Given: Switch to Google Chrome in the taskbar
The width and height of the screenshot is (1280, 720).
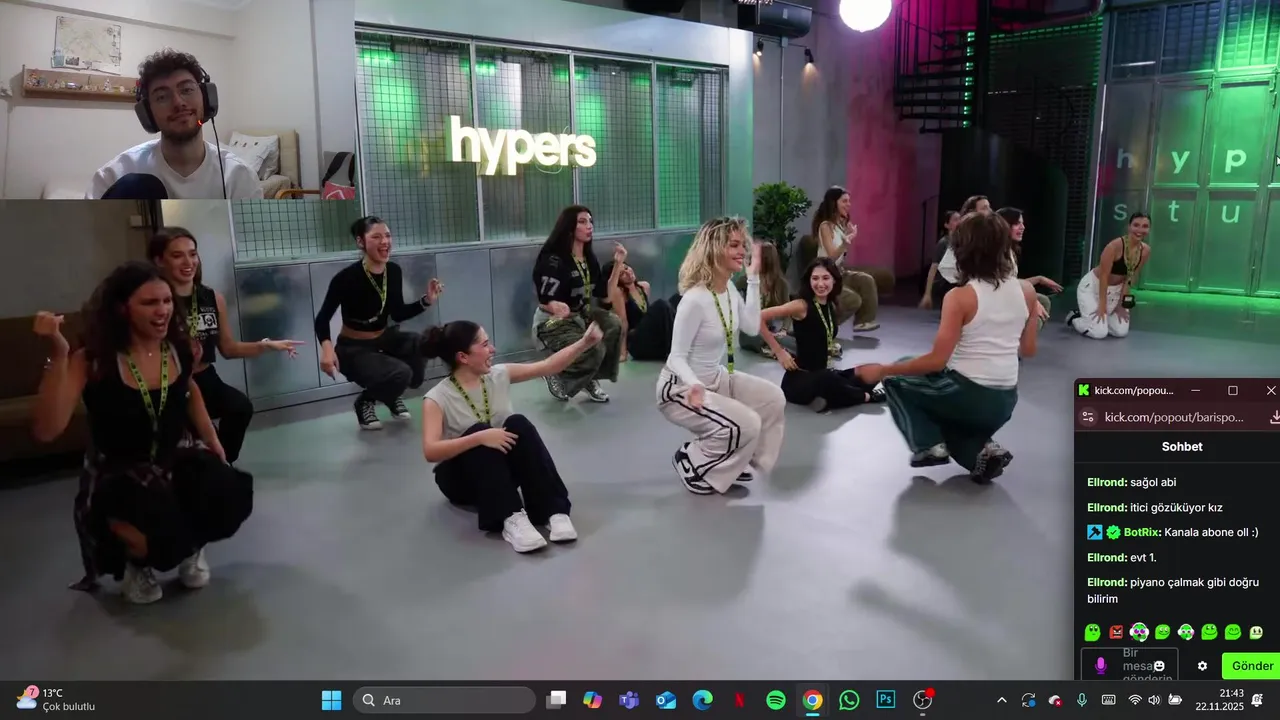Looking at the screenshot, I should tap(812, 700).
